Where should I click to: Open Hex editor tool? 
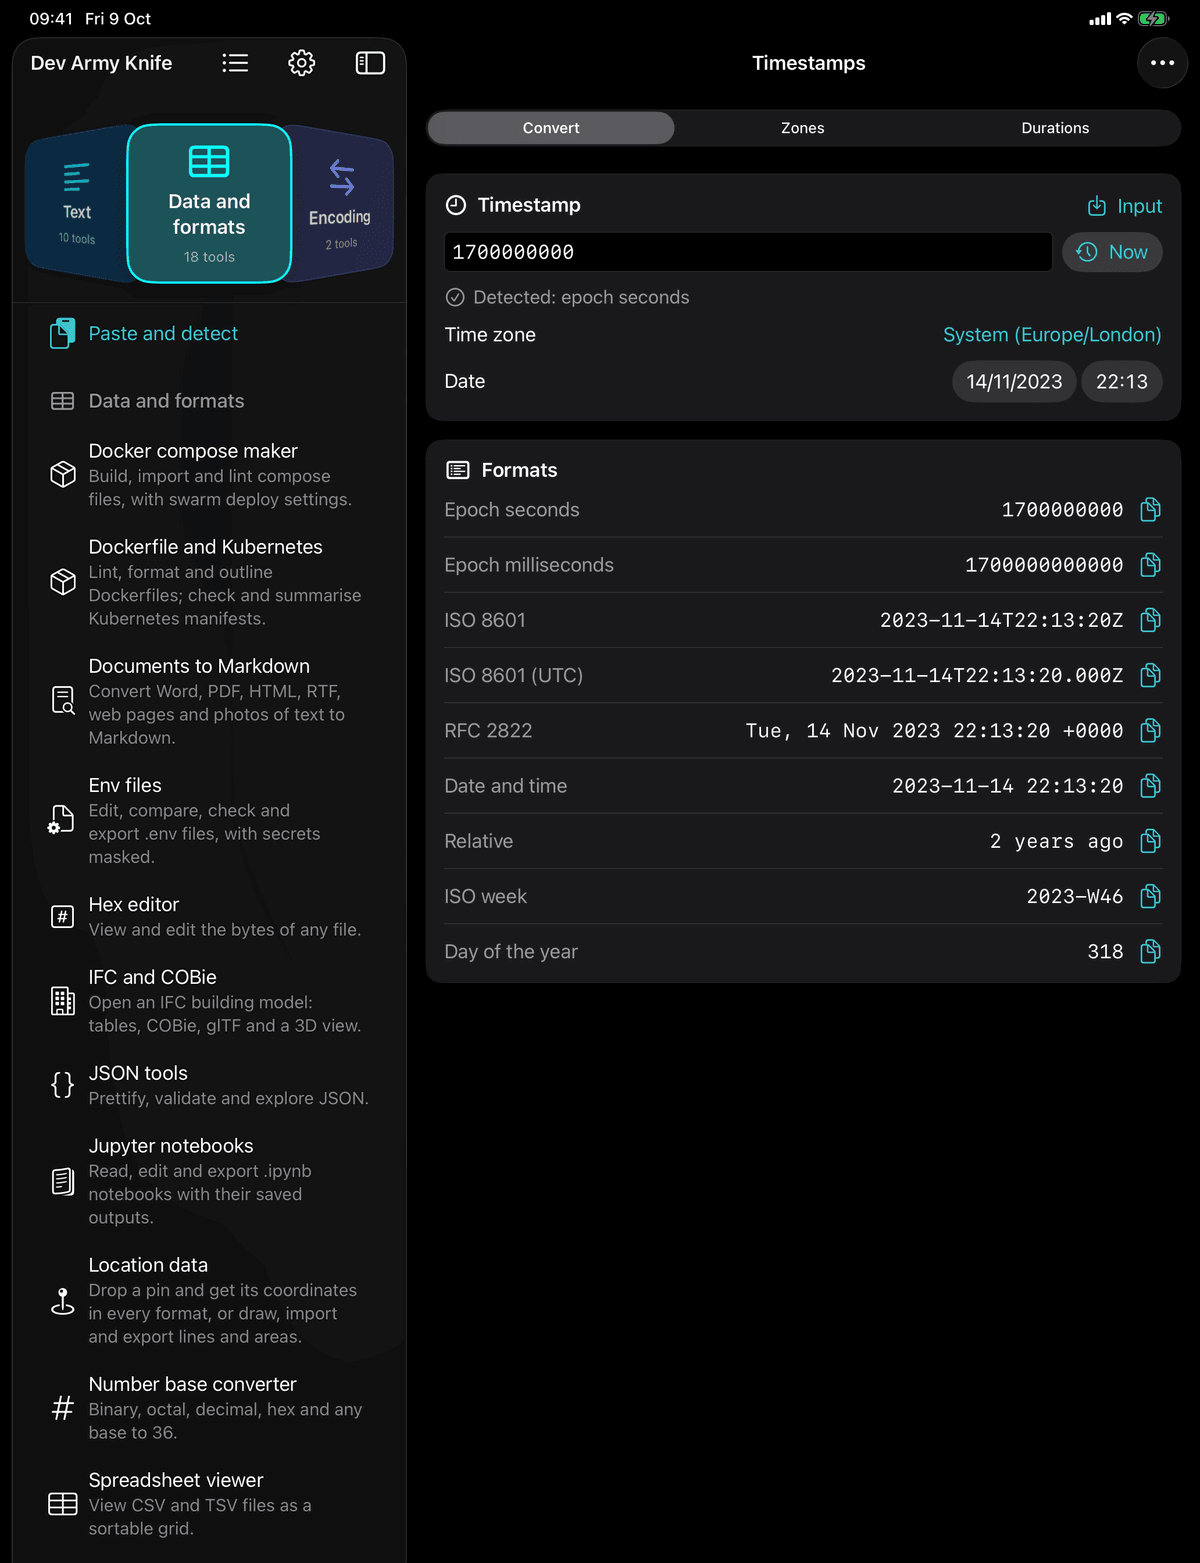(209, 916)
